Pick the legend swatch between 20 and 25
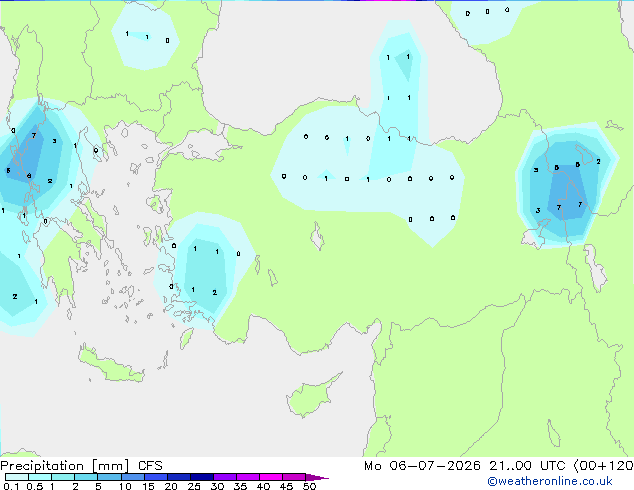This screenshot has height=490, width=634. [x=178, y=477]
